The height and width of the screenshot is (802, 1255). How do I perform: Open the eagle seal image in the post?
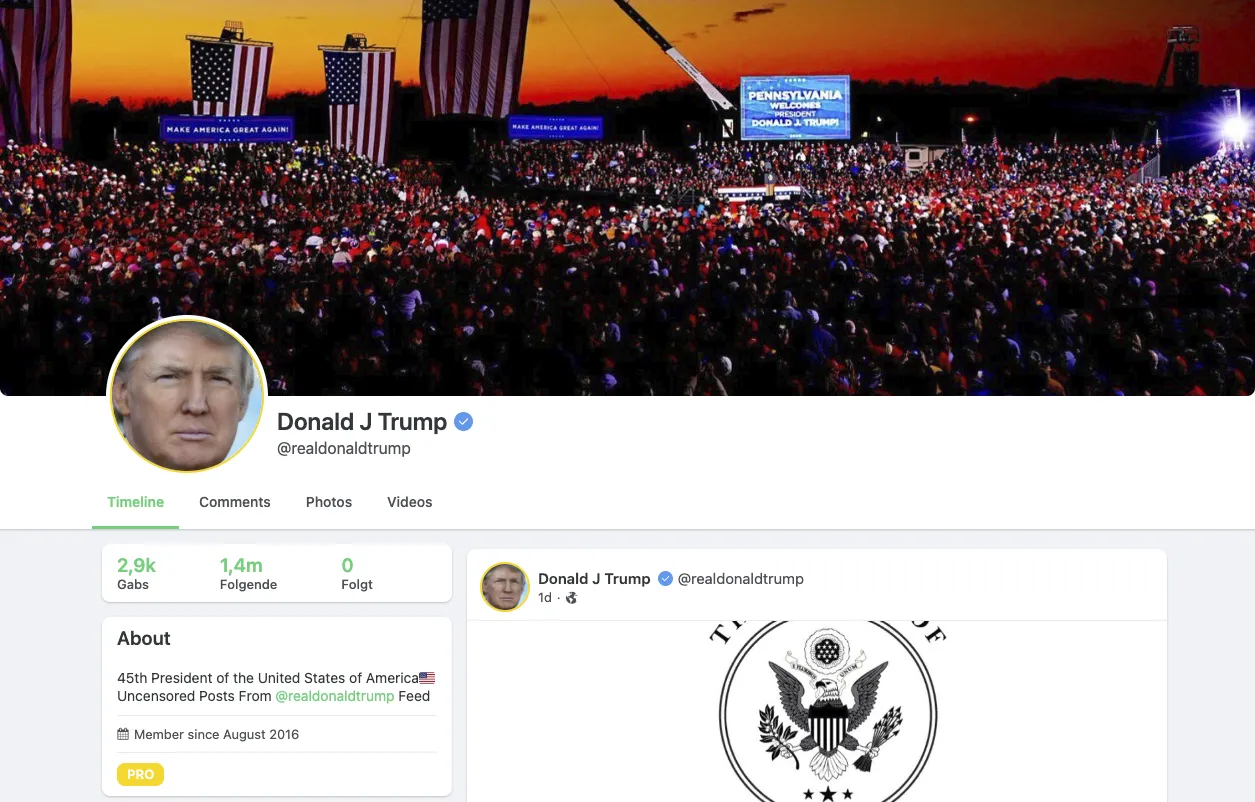point(827,711)
